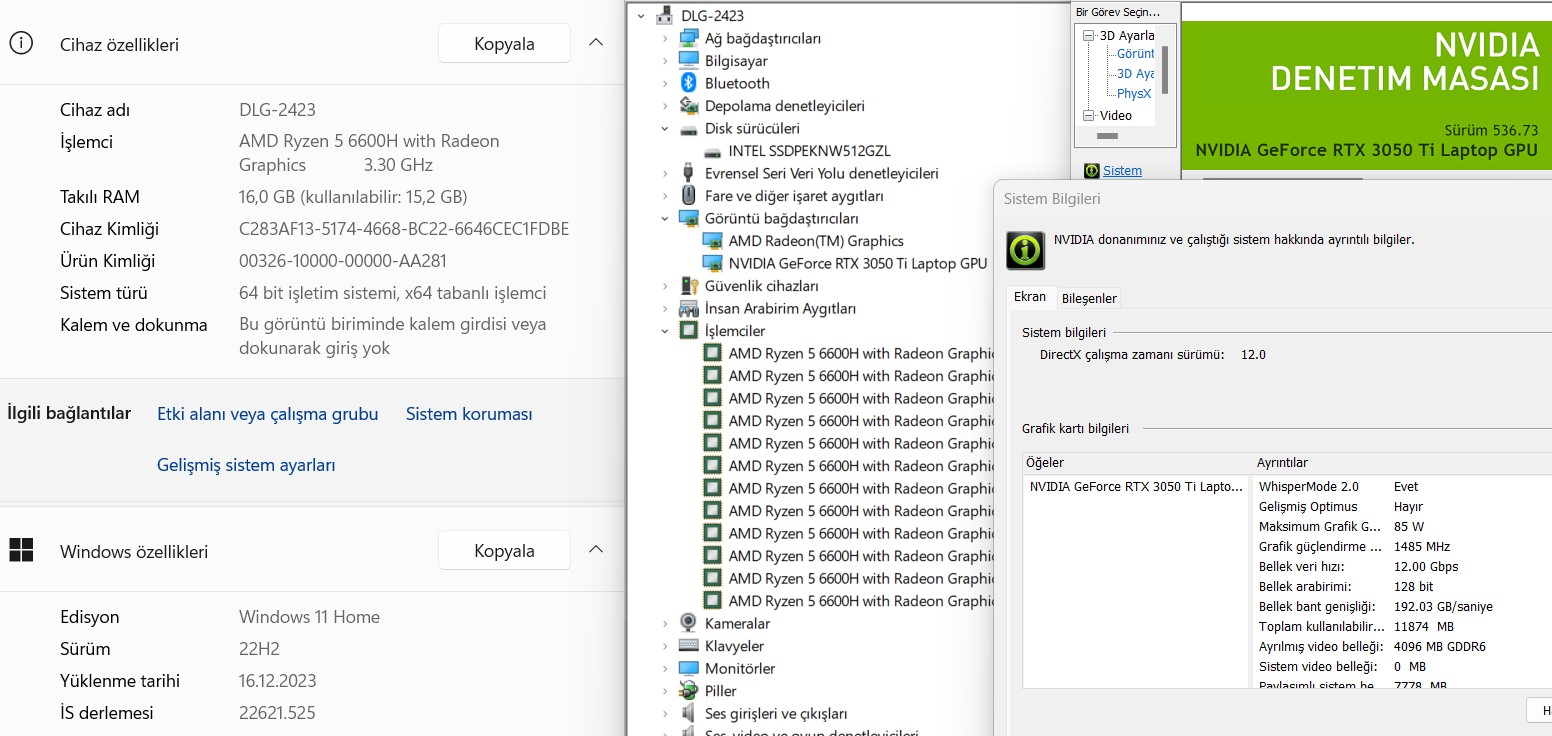Click the Bluetooth icon in device tree
This screenshot has width=1552, height=736.
coord(688,83)
